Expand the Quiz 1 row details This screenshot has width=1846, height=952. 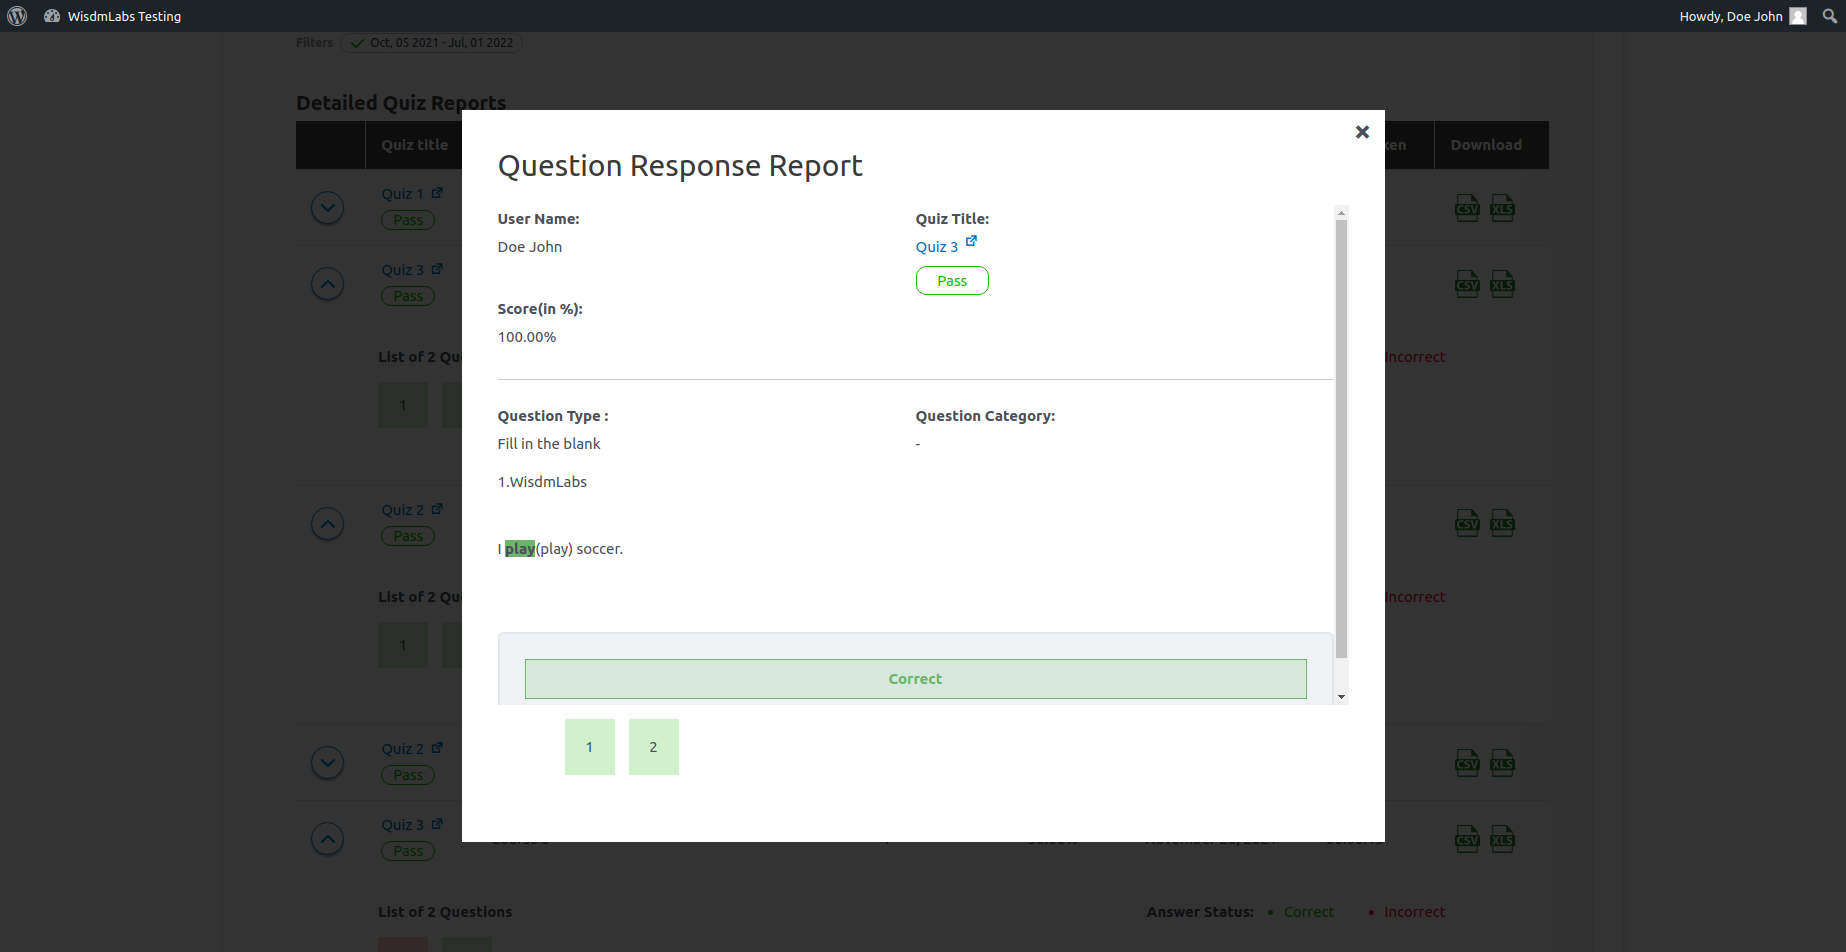[328, 208]
